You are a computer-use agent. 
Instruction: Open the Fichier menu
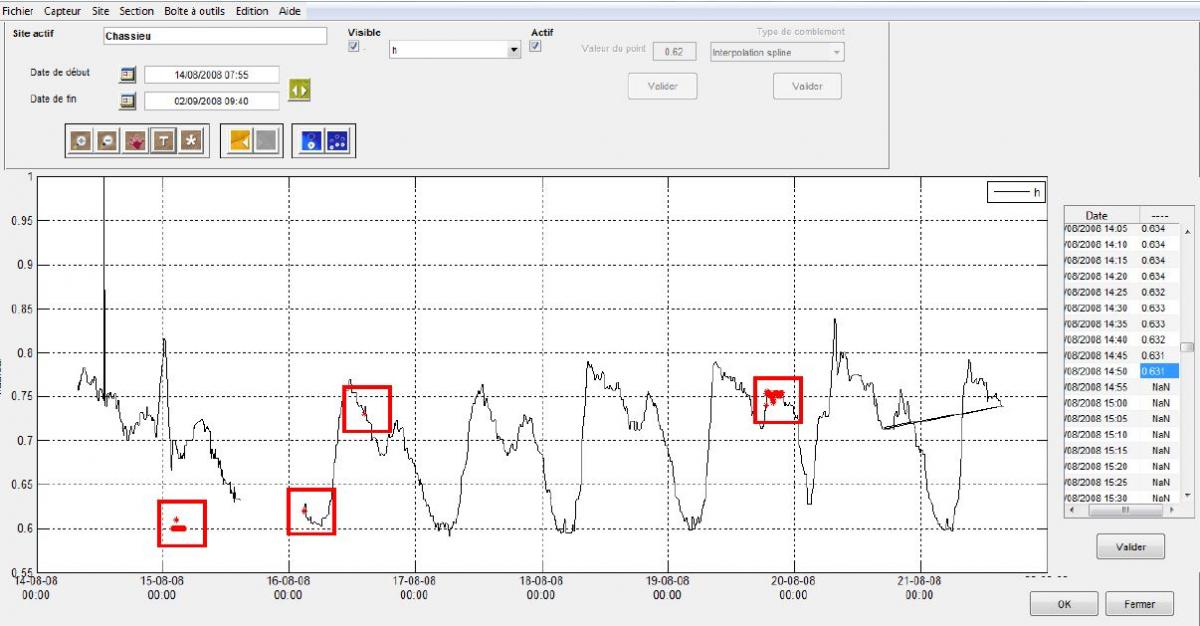click(x=18, y=11)
